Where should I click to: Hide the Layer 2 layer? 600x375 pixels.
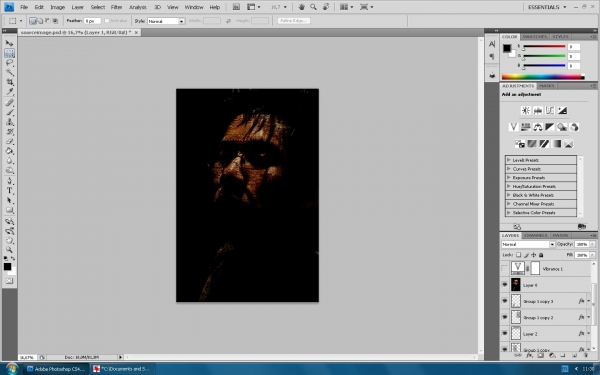504,334
